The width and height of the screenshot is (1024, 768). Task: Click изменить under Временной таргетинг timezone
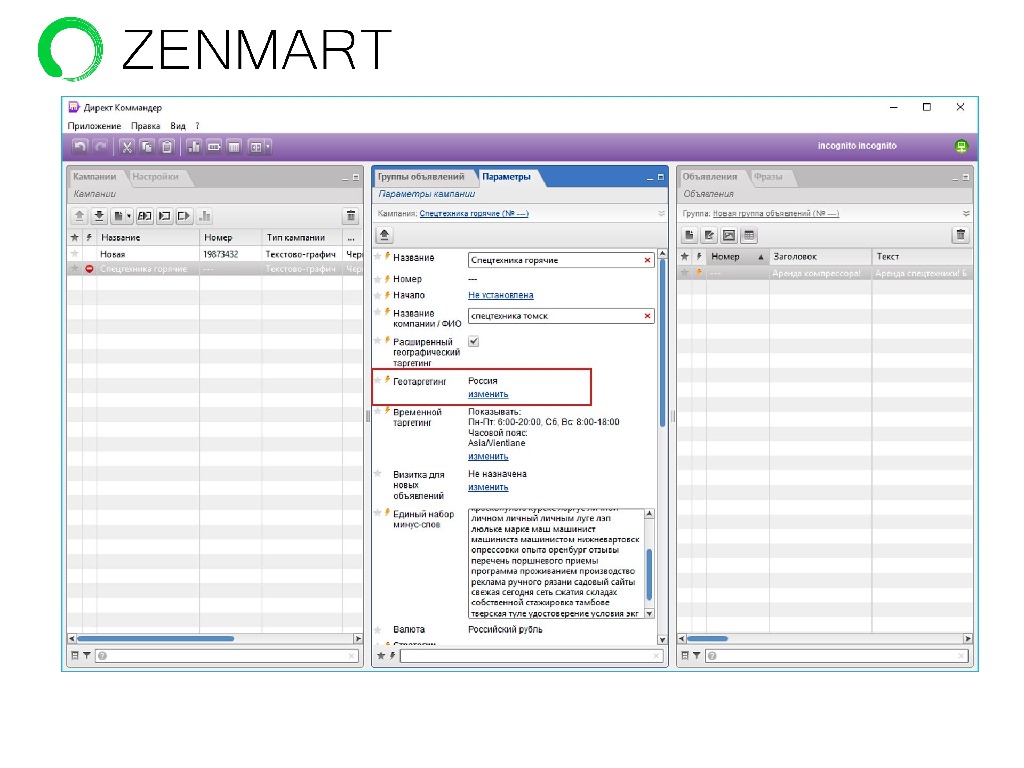[488, 456]
